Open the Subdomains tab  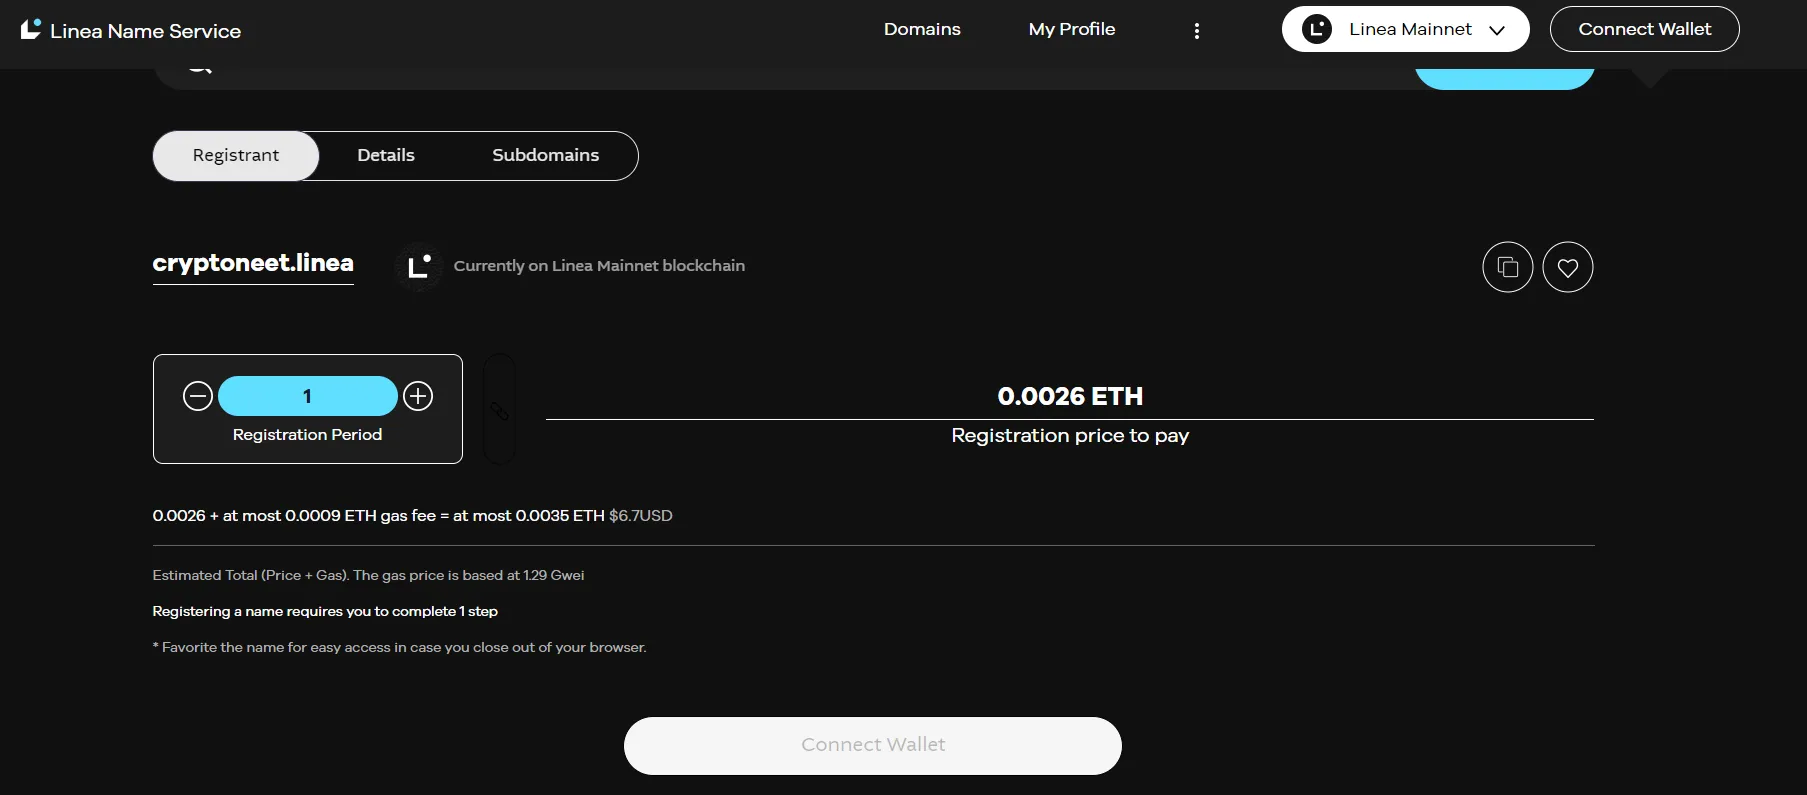(x=546, y=156)
